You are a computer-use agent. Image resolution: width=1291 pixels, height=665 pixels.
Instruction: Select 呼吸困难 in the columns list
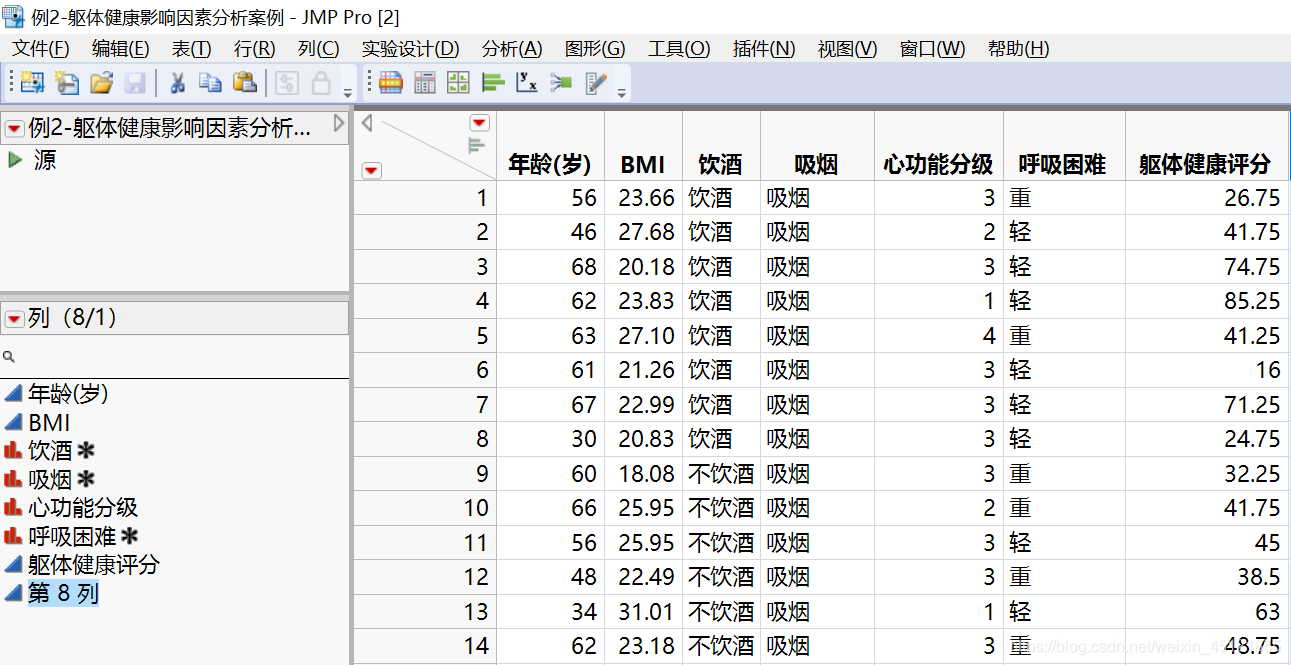(x=72, y=537)
